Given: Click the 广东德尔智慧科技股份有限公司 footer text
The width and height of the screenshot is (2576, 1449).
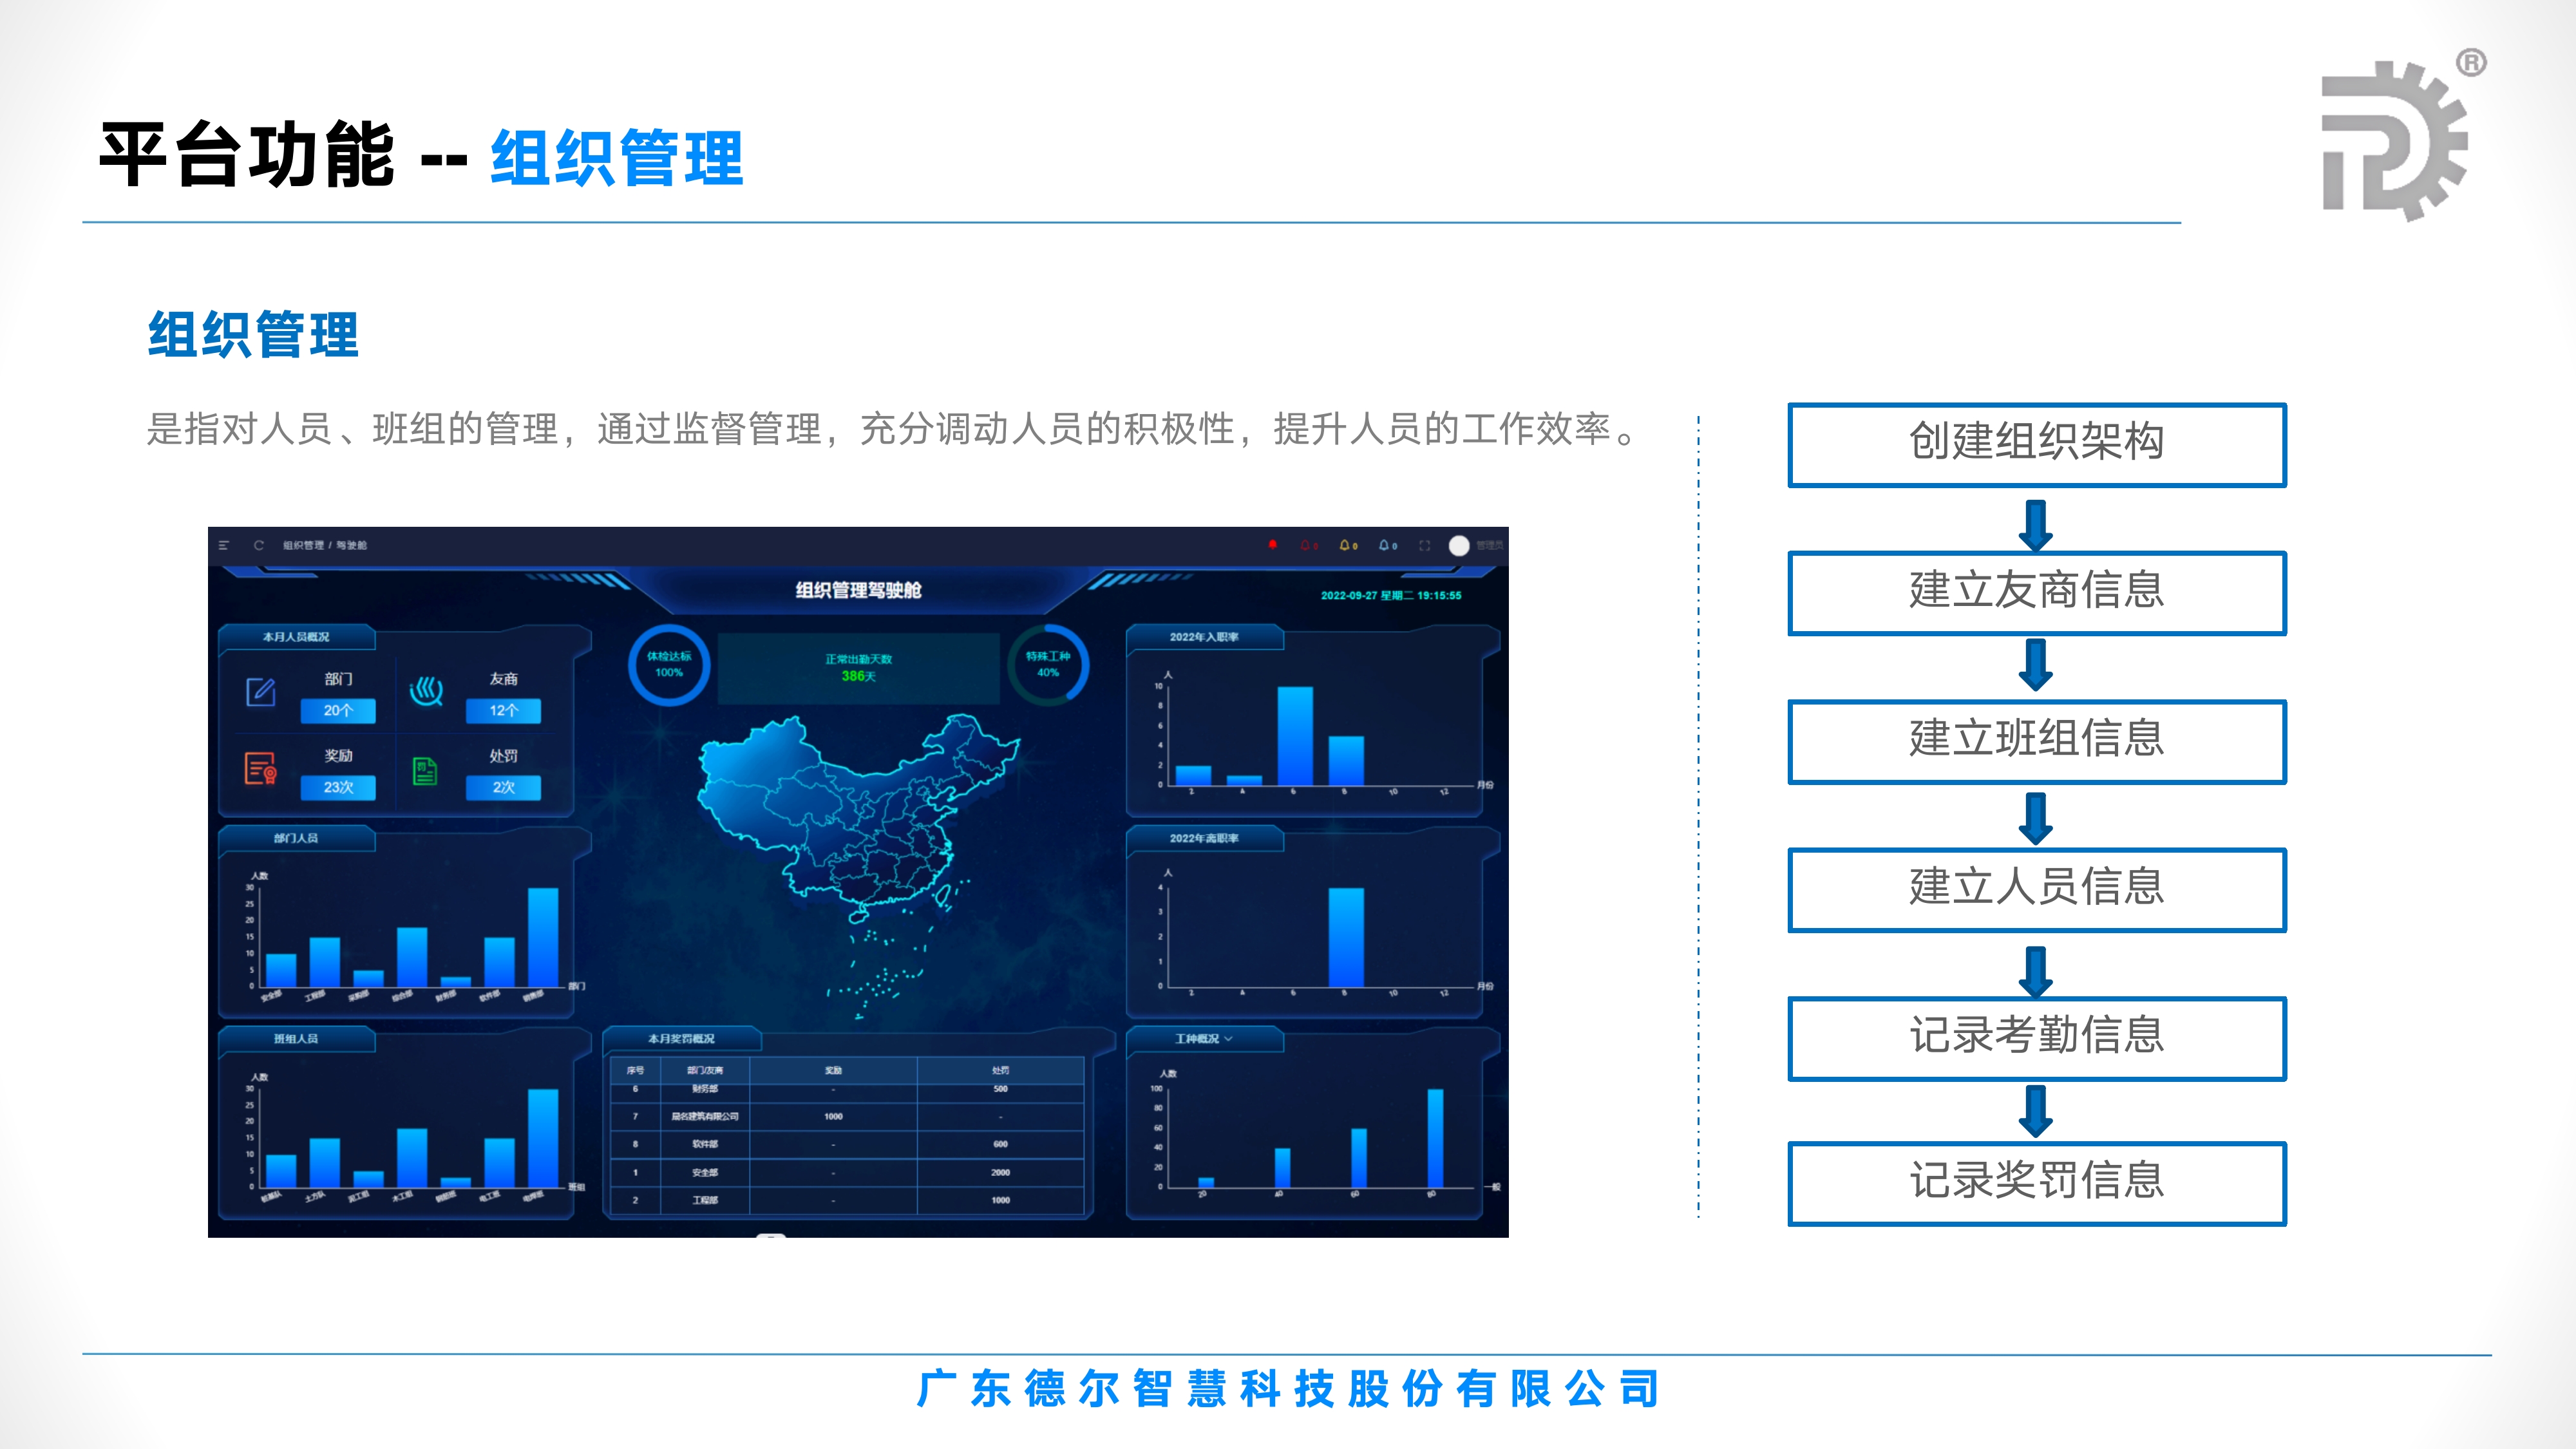Looking at the screenshot, I should [1288, 1389].
